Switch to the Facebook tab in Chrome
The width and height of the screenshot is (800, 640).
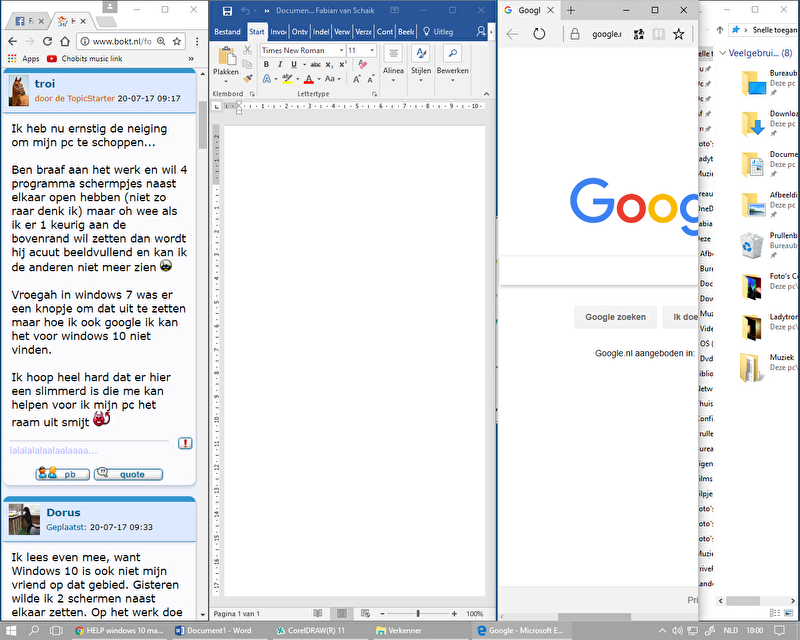click(21, 20)
